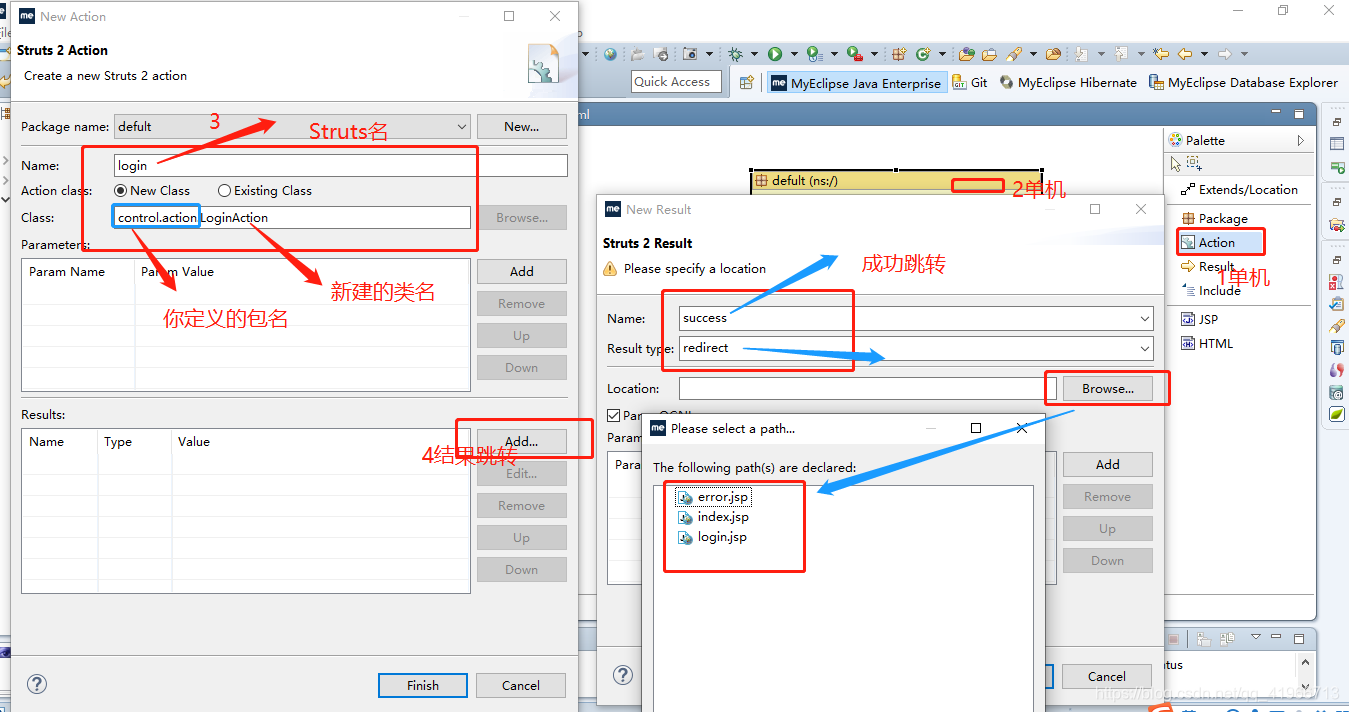The width and height of the screenshot is (1349, 712).
Task: Click the help icon in New Result dialog
Action: (623, 676)
